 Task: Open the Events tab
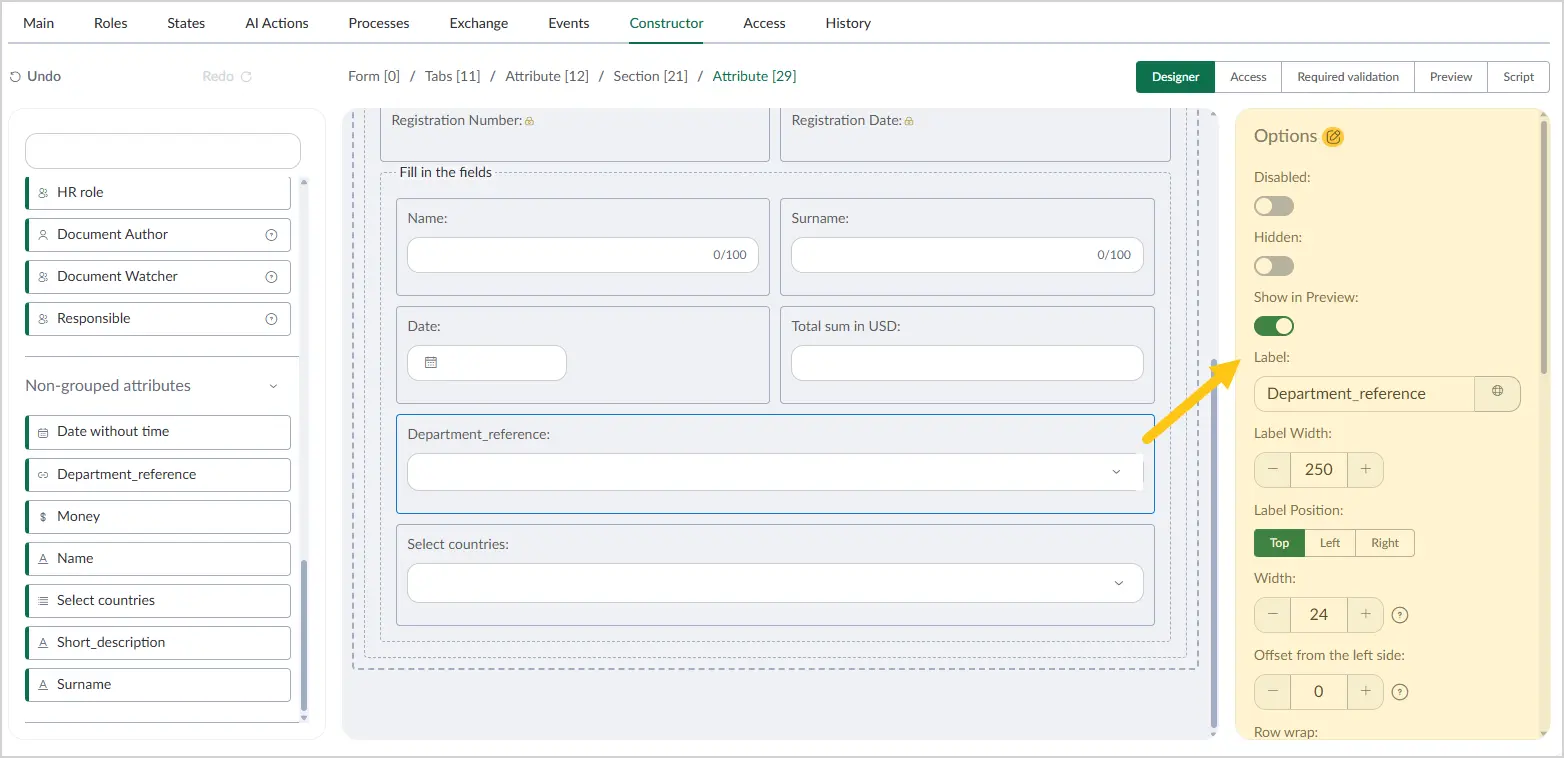(569, 23)
